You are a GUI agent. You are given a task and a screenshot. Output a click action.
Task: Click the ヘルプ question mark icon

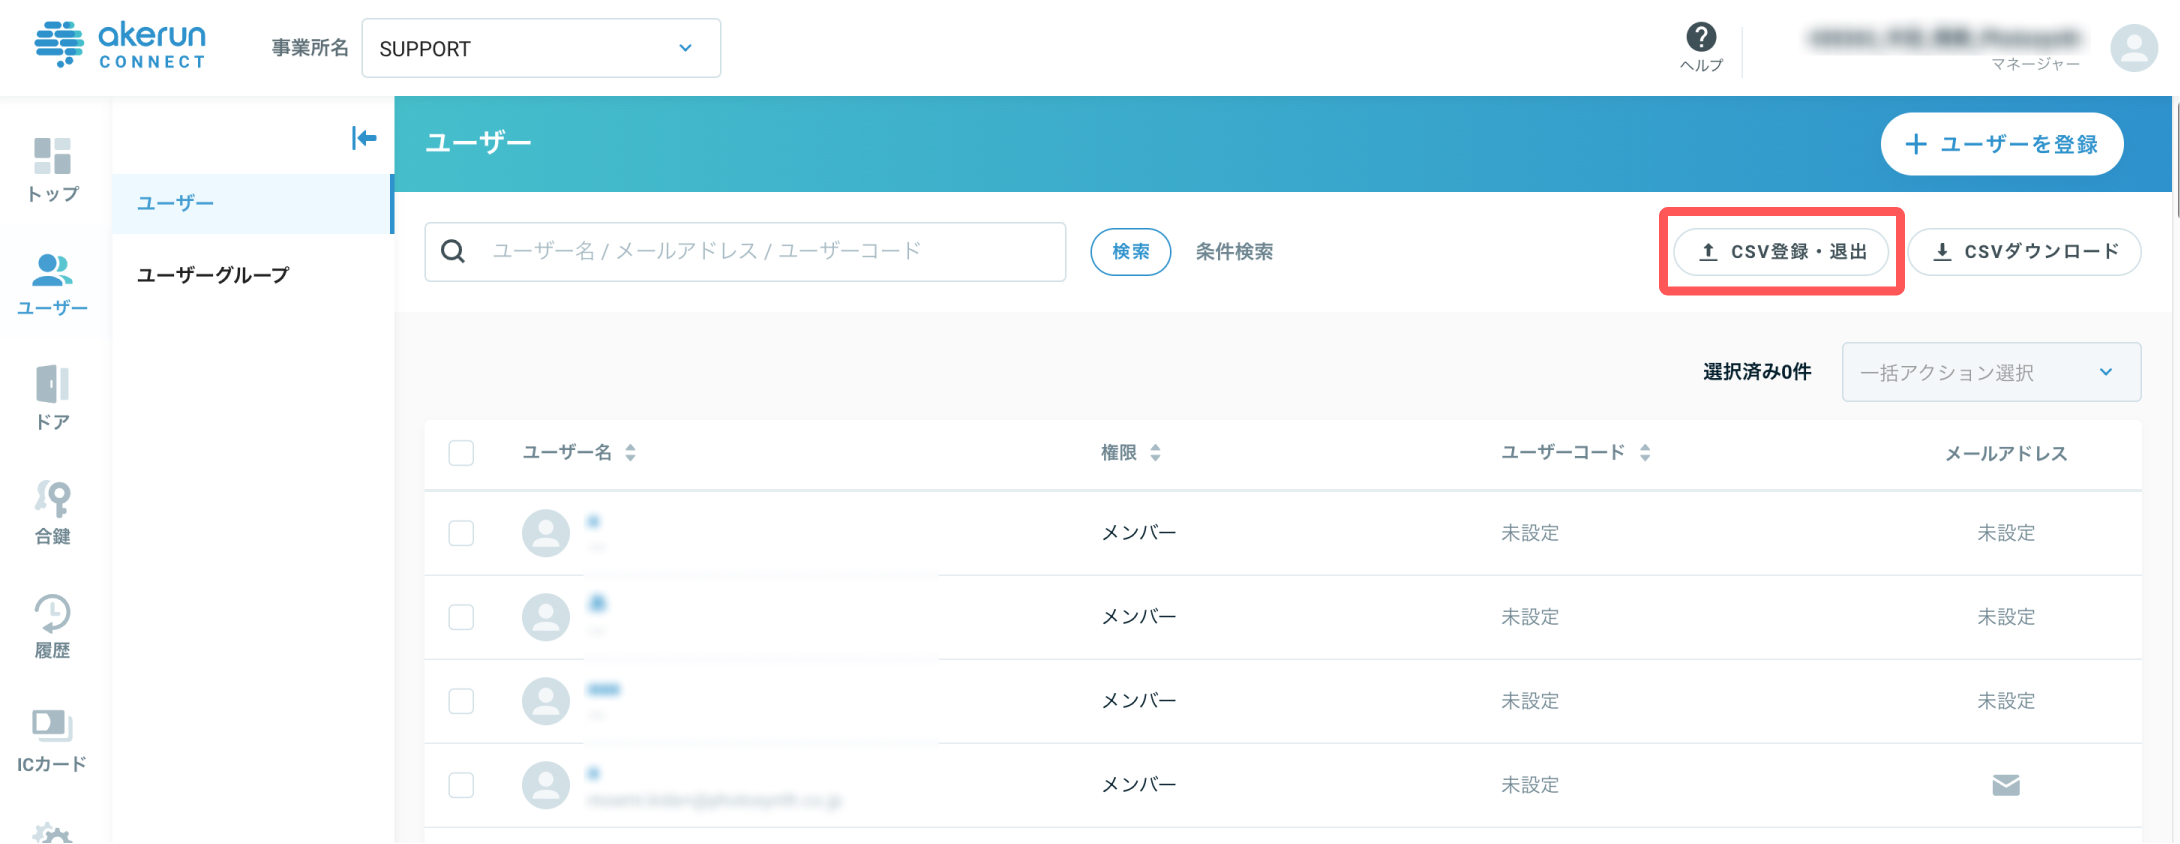pos(1701,37)
